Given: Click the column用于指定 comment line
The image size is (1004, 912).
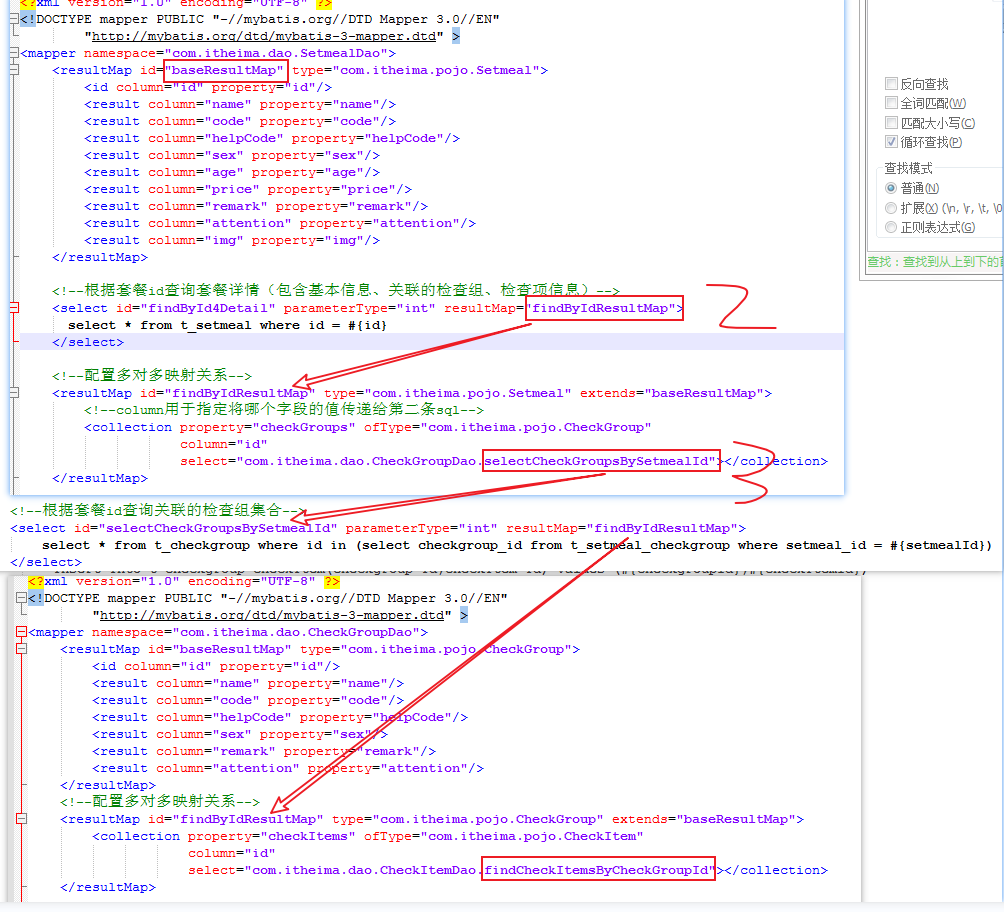Looking at the screenshot, I should point(284,409).
